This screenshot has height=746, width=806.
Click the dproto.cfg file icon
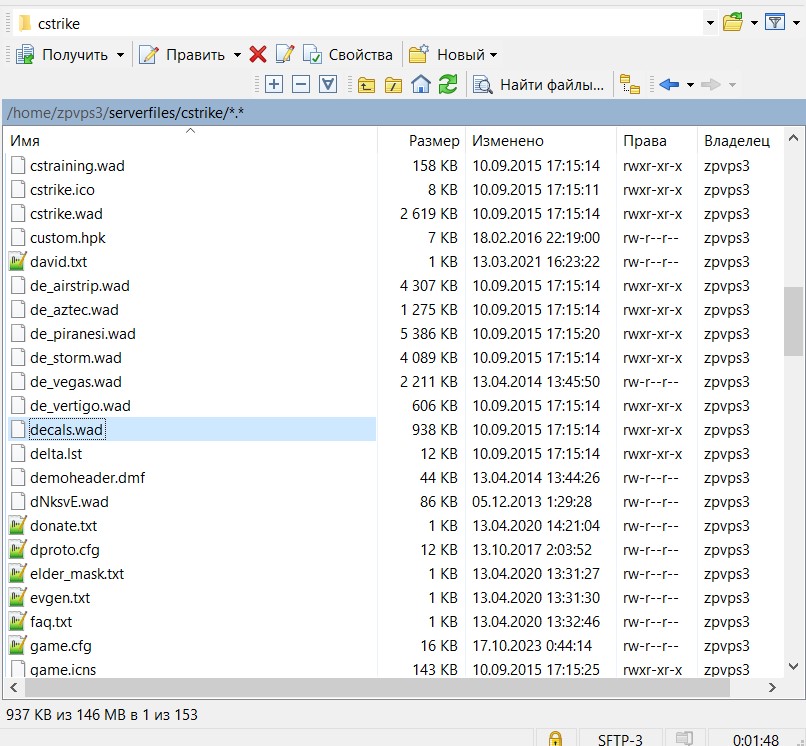click(17, 550)
